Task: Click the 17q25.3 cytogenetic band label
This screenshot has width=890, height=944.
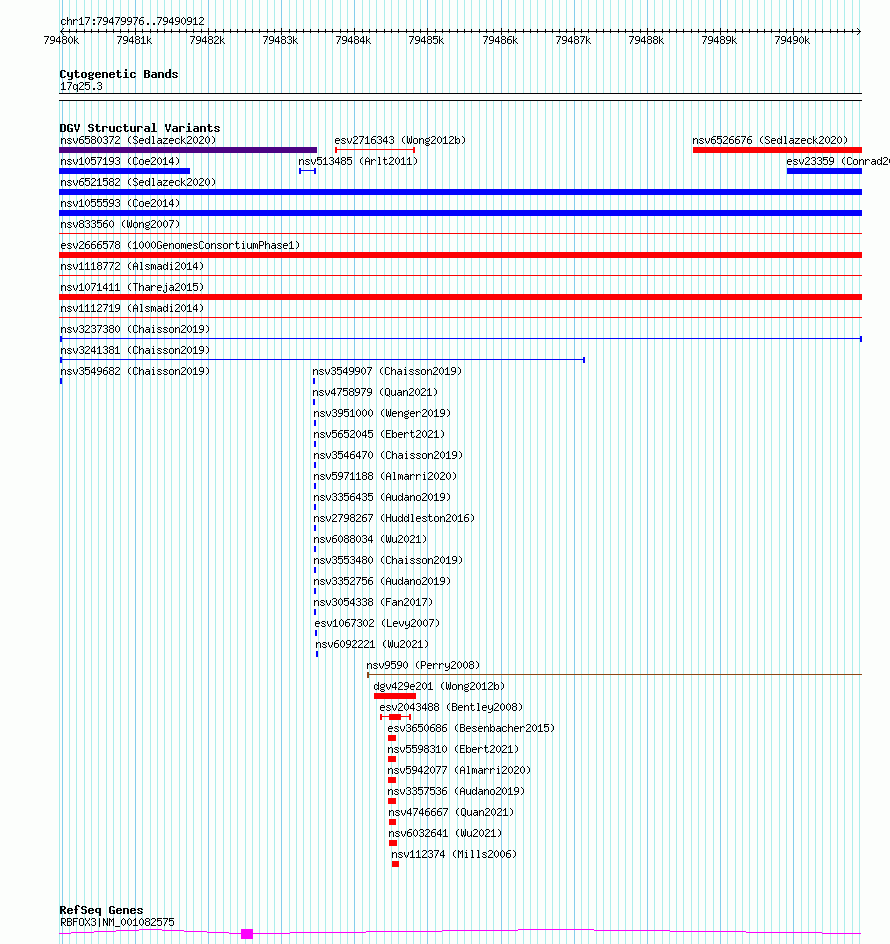Action: coord(81,87)
